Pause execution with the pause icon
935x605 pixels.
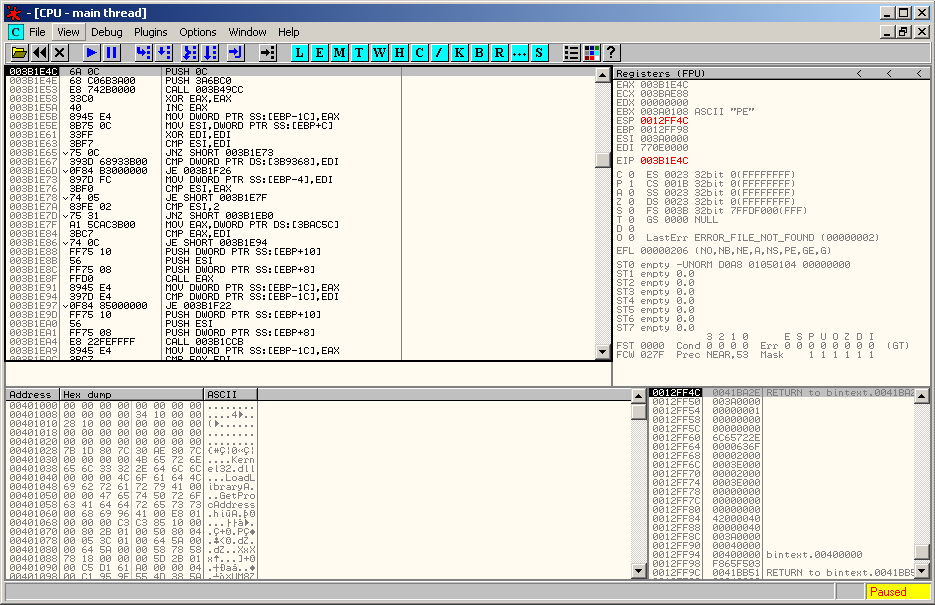(x=111, y=52)
